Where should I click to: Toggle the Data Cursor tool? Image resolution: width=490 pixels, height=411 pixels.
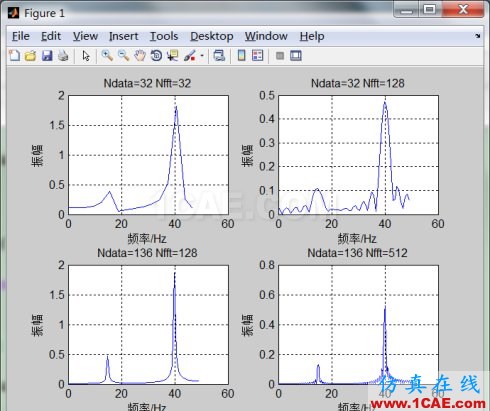(173, 56)
